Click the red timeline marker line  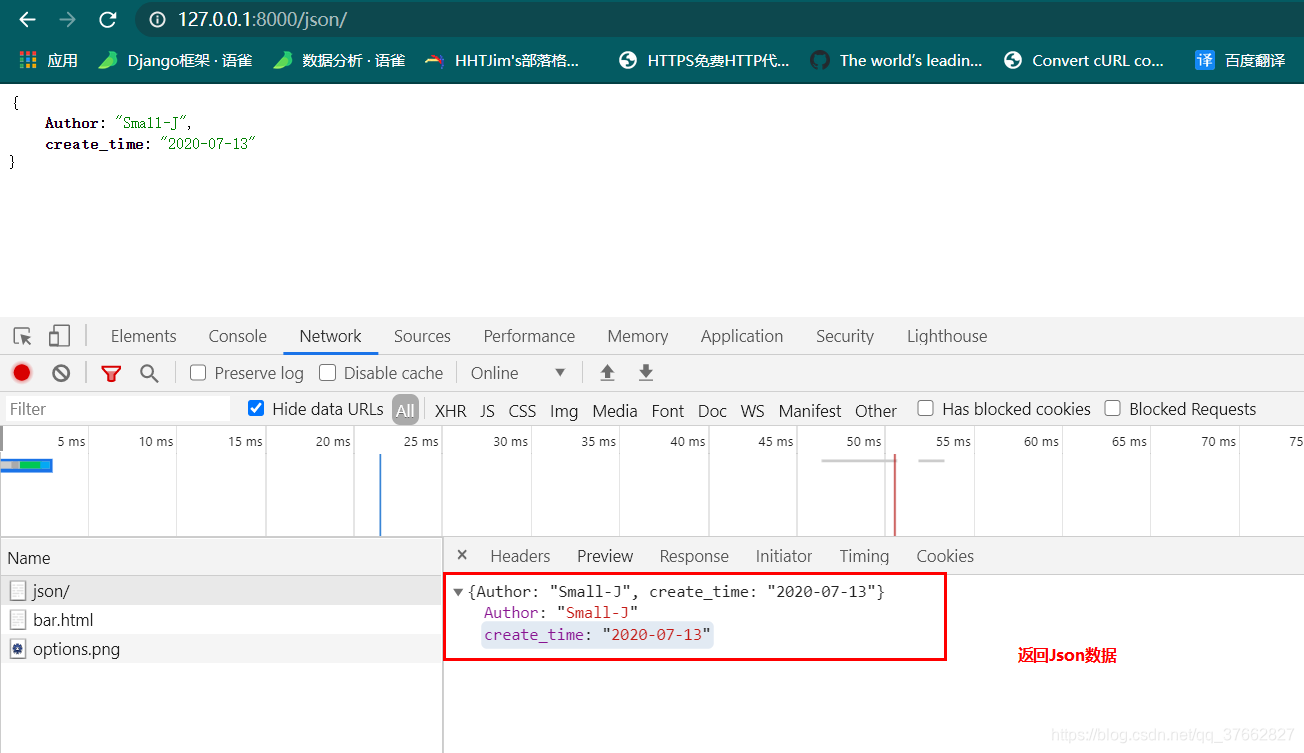[x=895, y=495]
